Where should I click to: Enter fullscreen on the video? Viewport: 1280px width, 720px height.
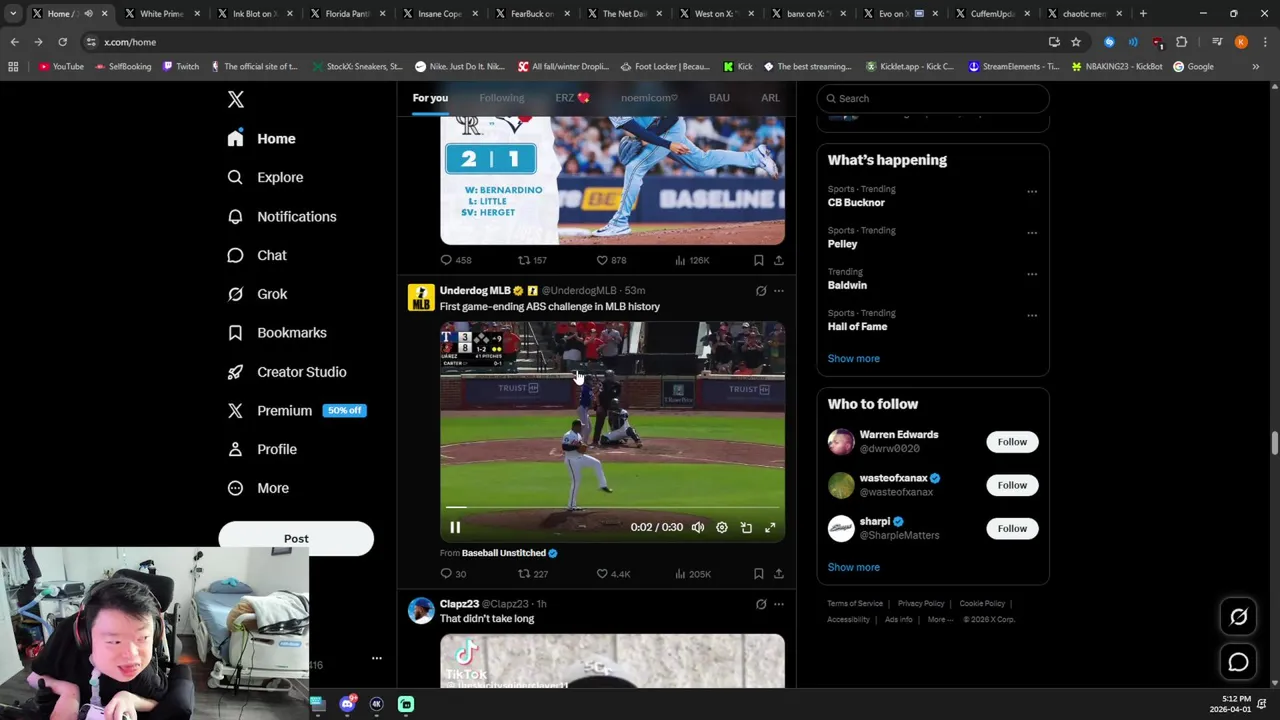770,528
